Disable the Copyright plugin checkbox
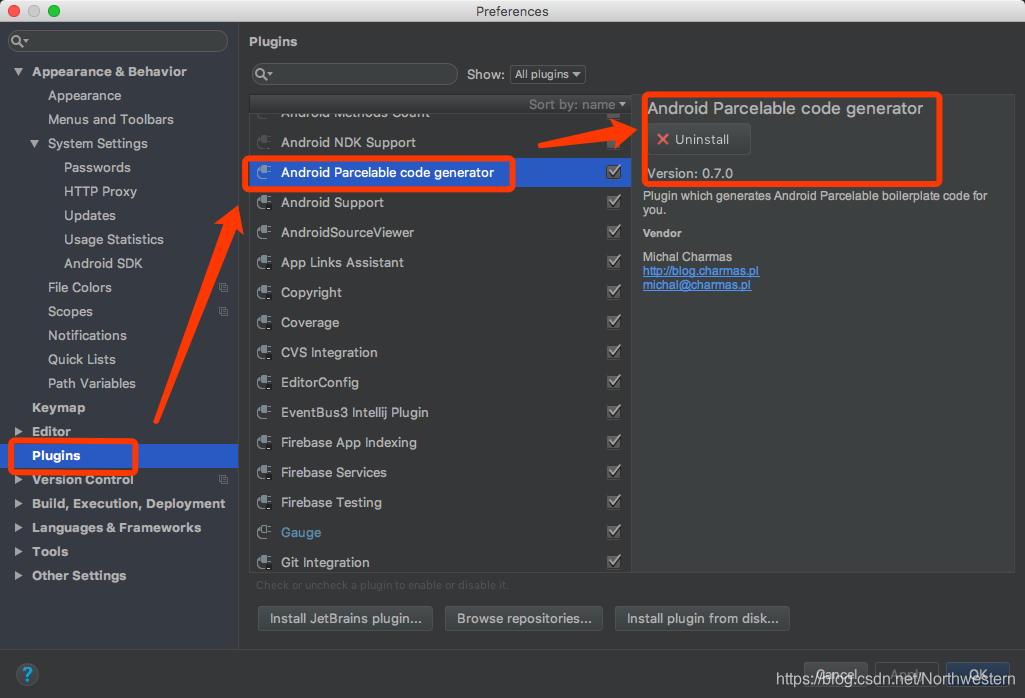 (614, 292)
